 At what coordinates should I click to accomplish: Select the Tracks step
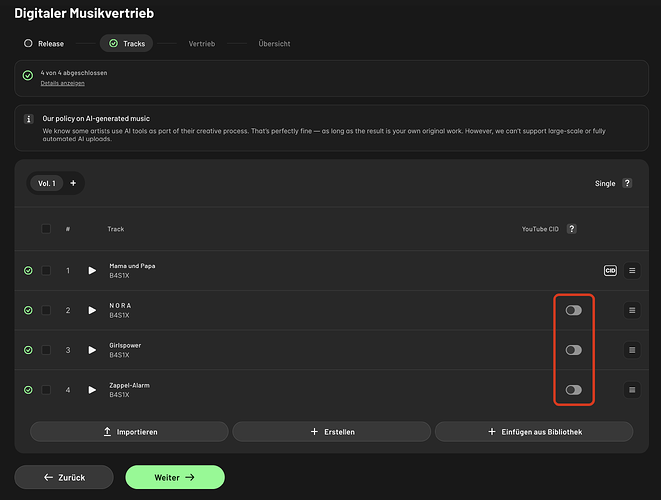tap(126, 43)
